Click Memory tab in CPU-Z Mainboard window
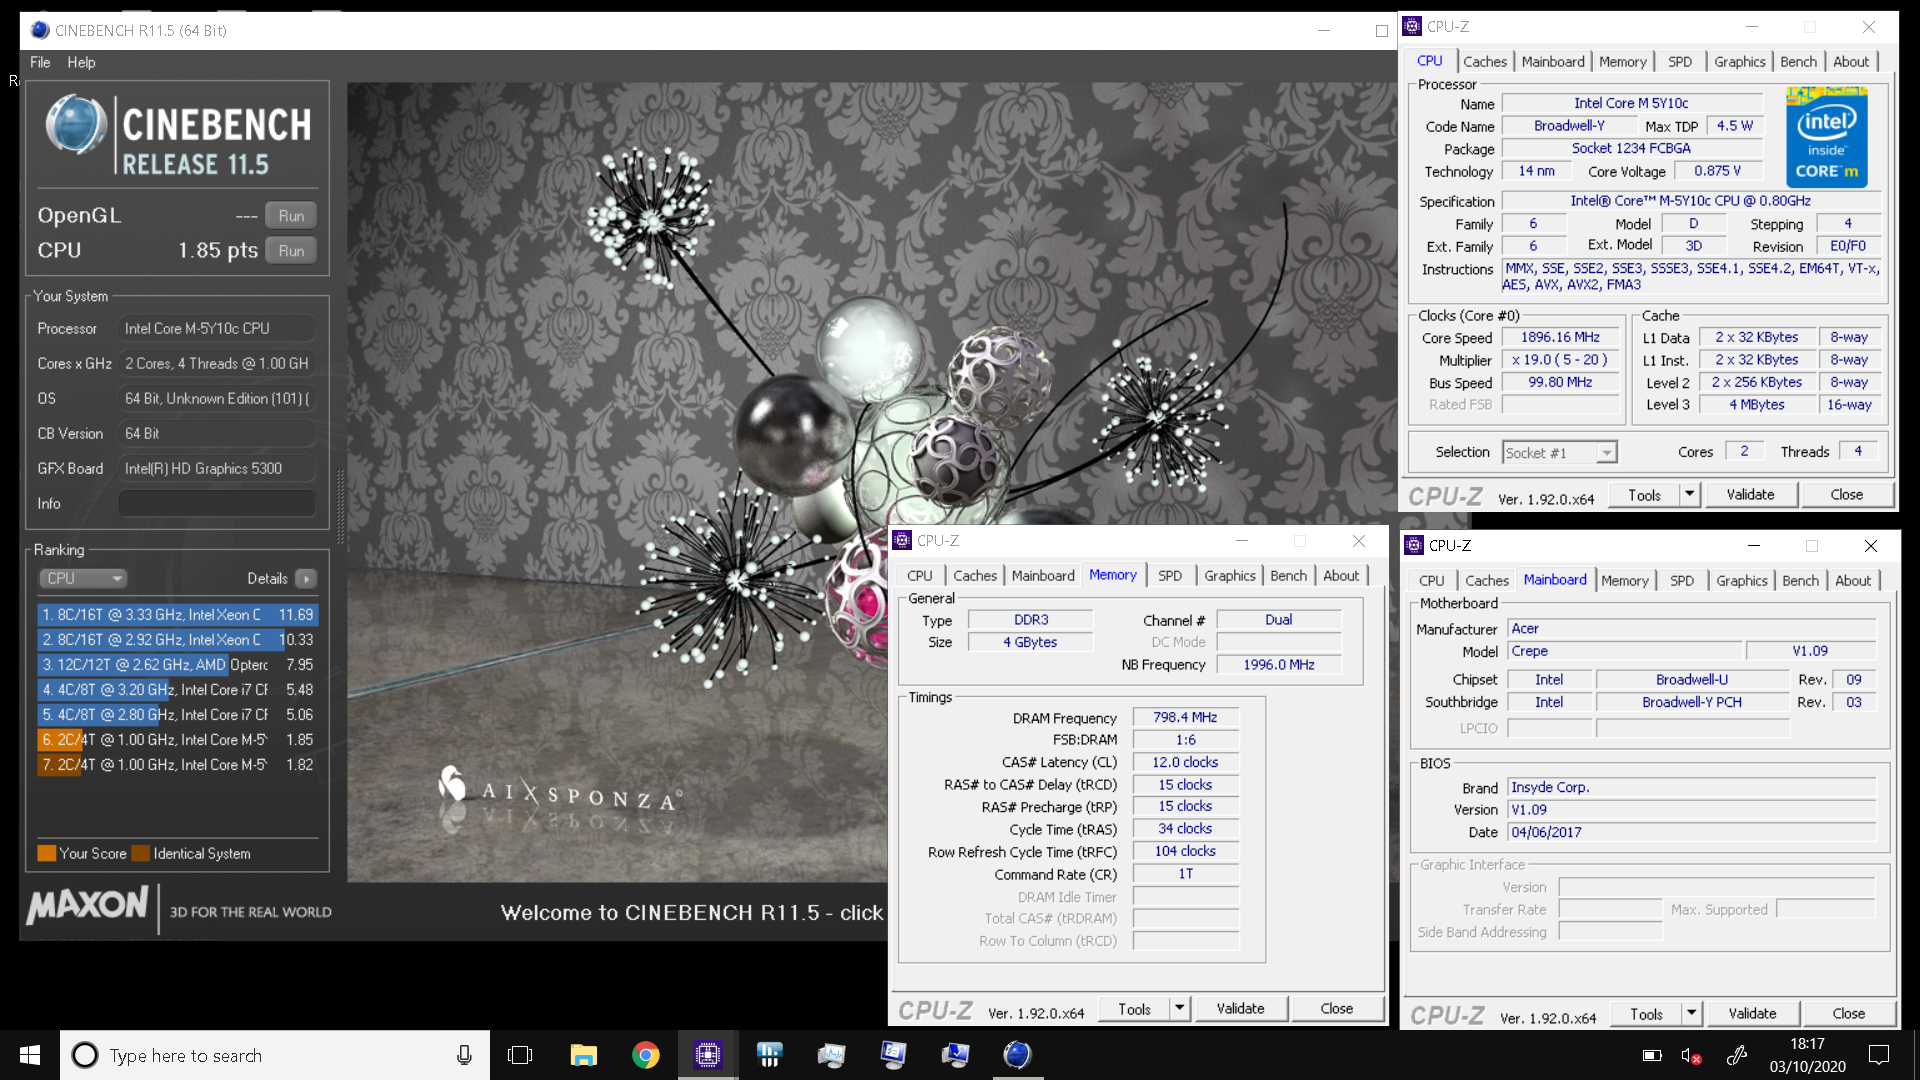The height and width of the screenshot is (1080, 1920). tap(1624, 581)
